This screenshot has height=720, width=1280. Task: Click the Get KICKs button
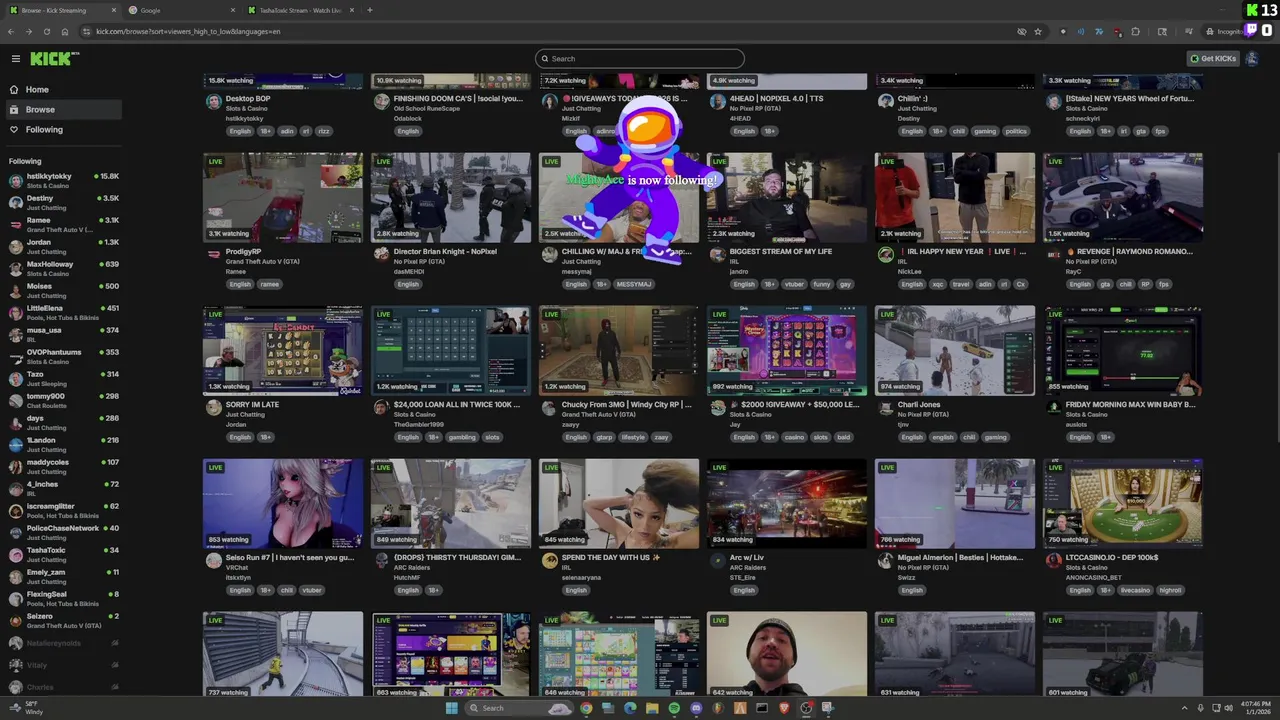pos(1213,59)
